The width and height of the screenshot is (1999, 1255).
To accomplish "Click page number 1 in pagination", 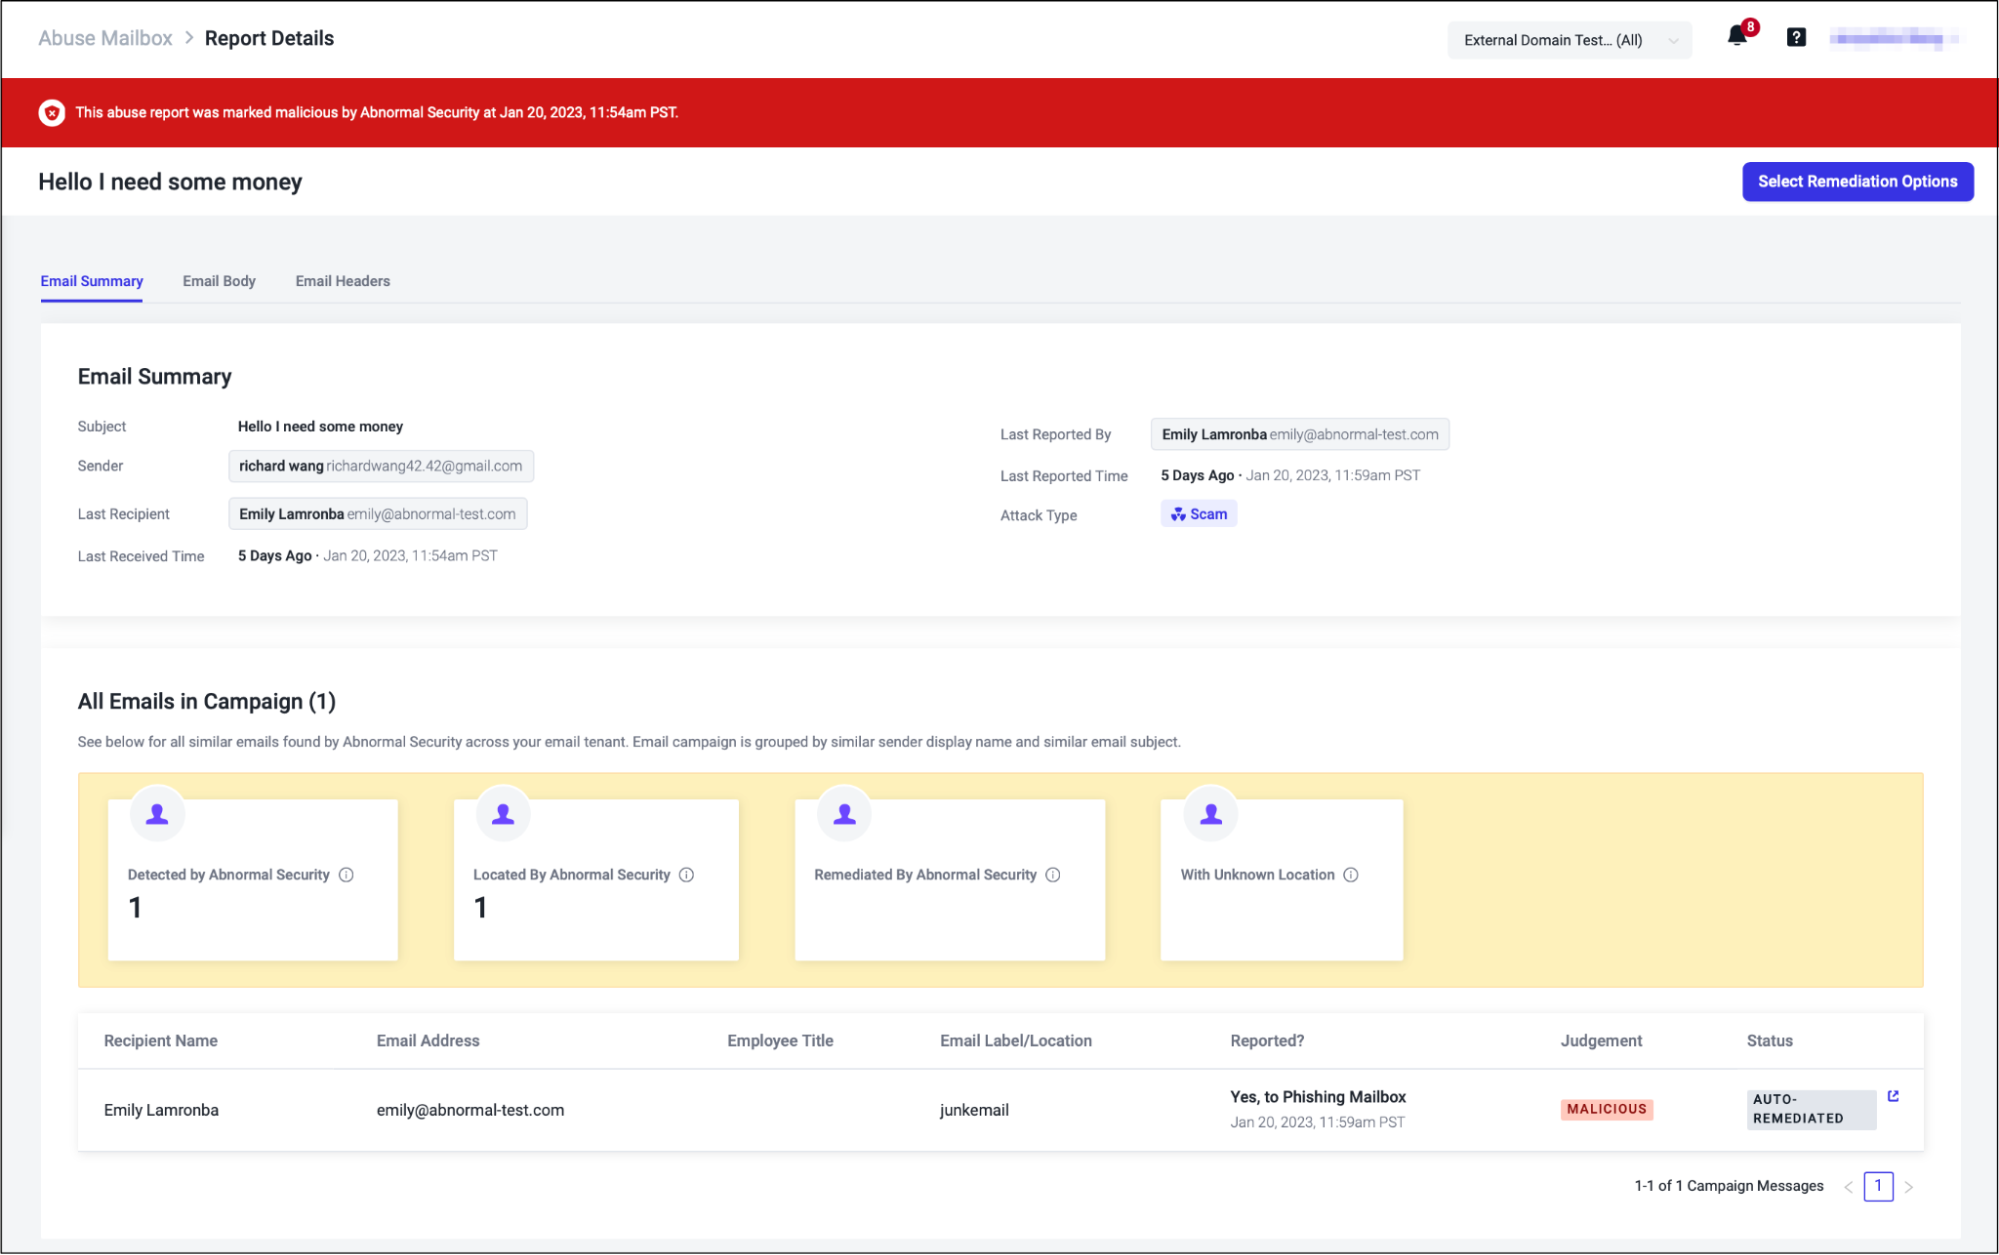I will 1878,1186.
